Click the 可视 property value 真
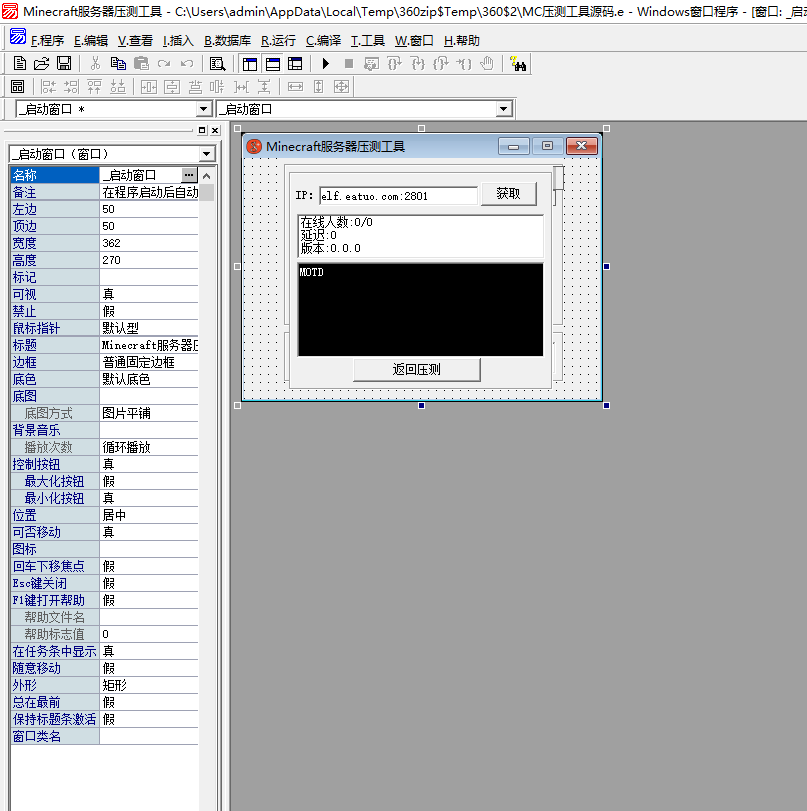The height and width of the screenshot is (811, 807). pyautogui.click(x=149, y=294)
